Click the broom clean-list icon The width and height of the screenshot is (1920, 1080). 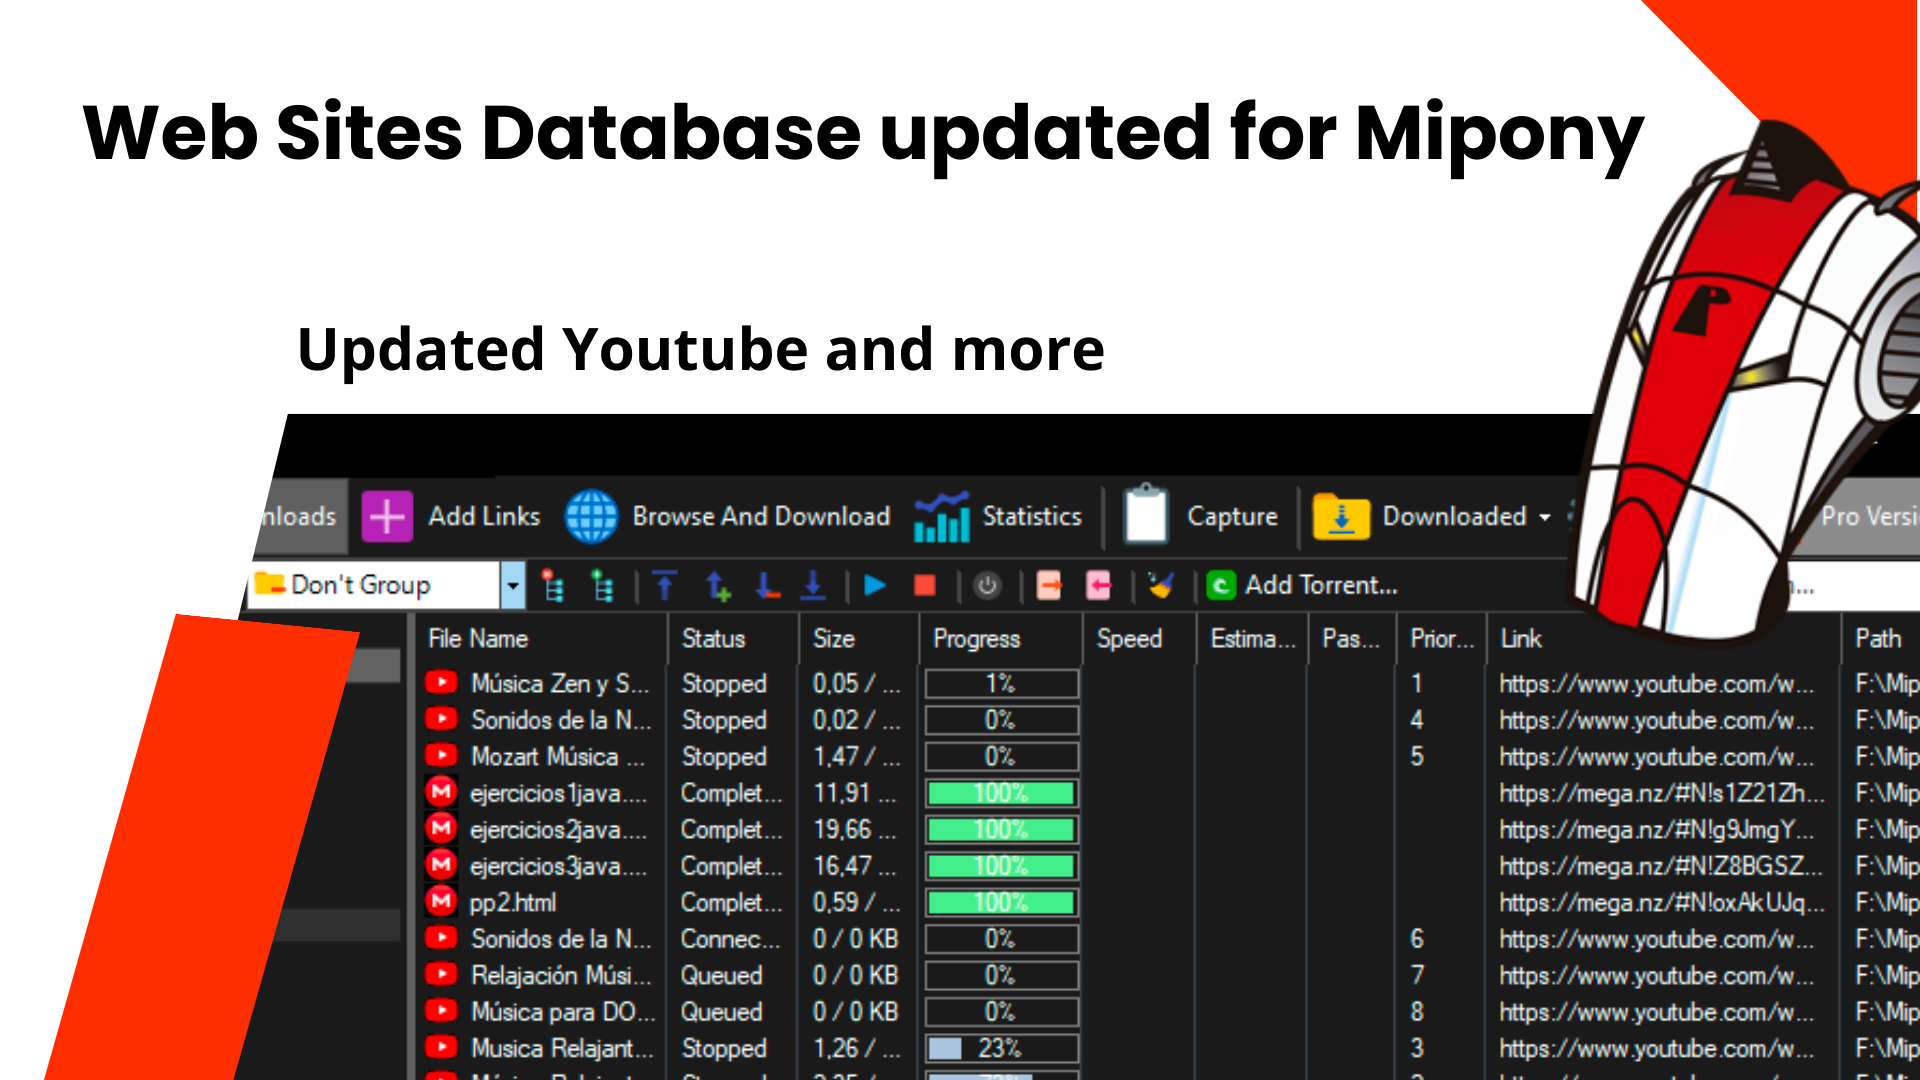pos(1161,586)
